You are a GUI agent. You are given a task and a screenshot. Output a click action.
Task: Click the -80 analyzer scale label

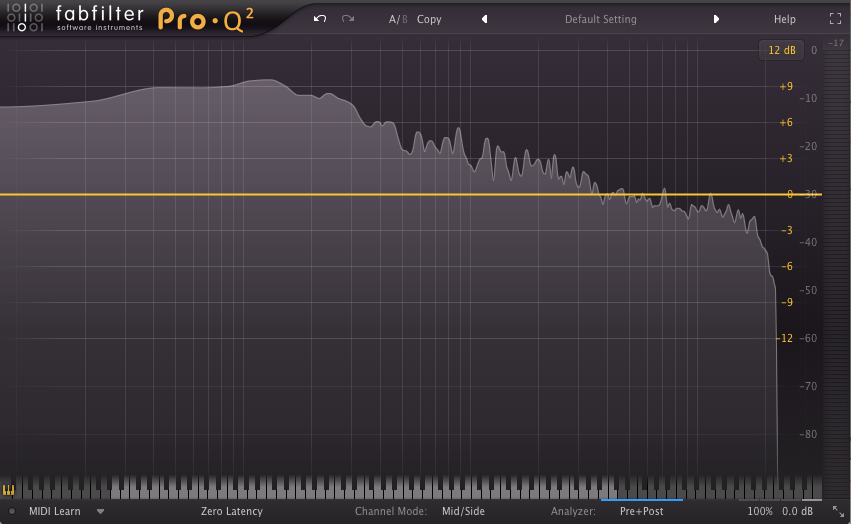(x=808, y=434)
